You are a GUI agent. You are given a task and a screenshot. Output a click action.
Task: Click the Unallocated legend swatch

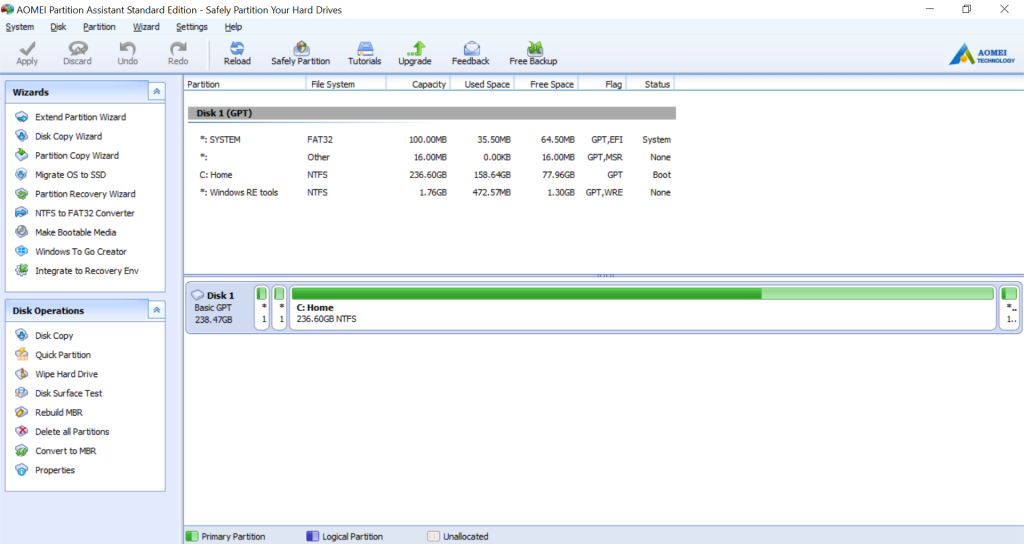point(434,536)
